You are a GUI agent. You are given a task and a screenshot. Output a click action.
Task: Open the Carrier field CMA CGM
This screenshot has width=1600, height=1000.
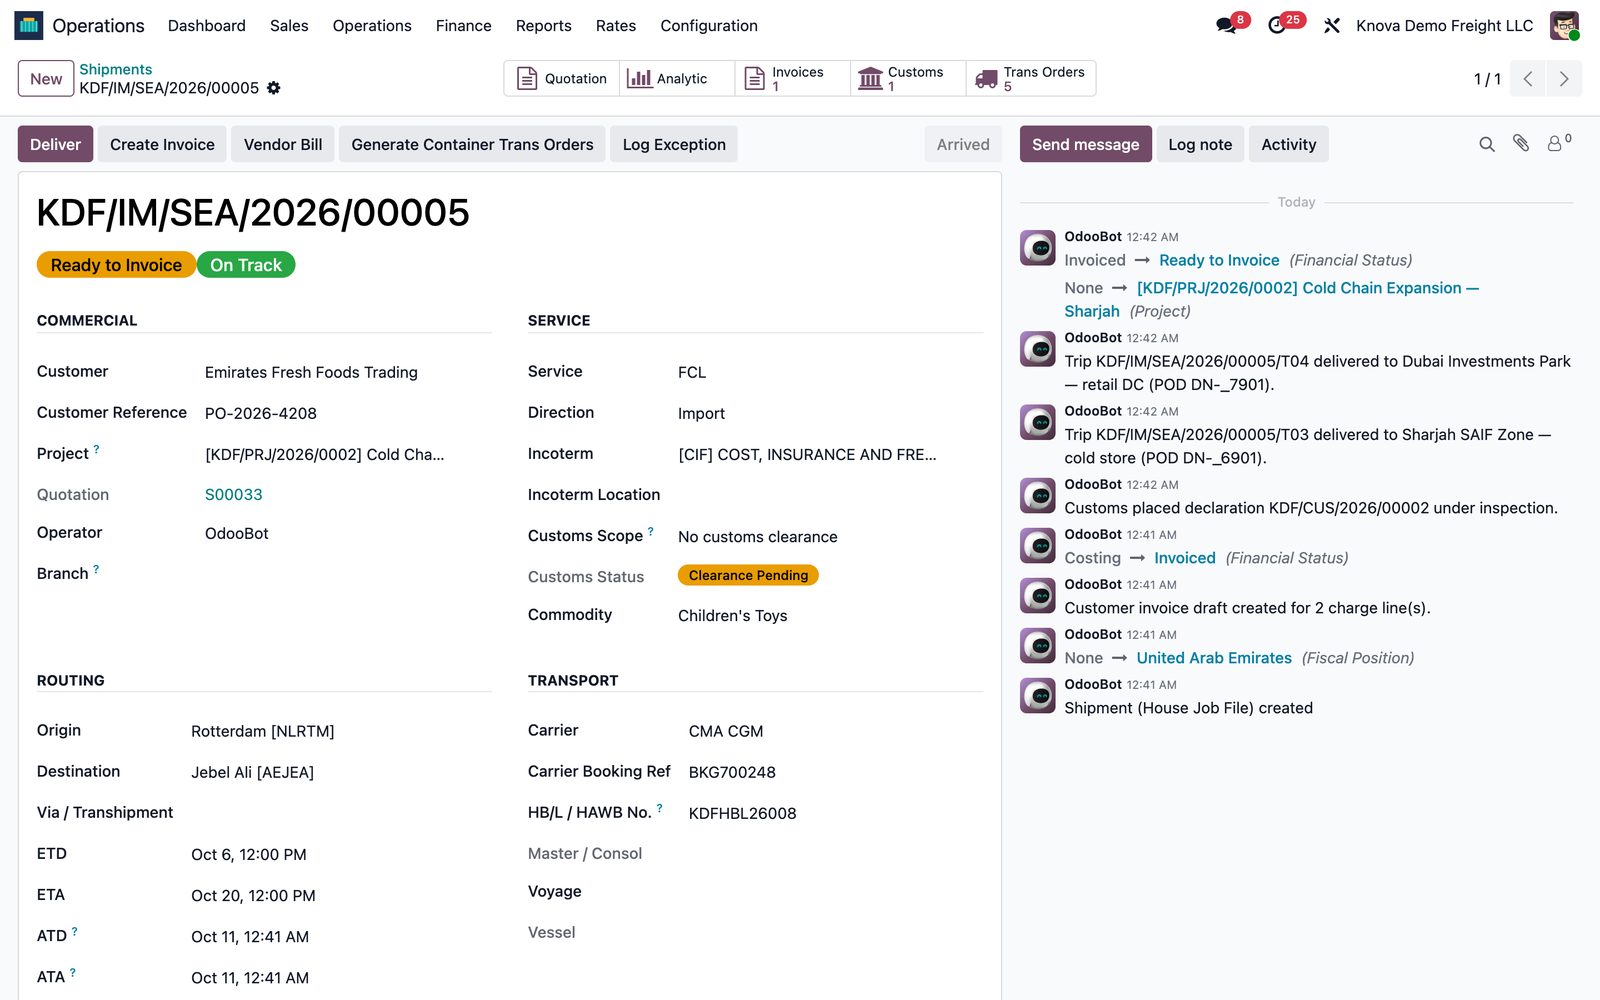click(x=834, y=731)
